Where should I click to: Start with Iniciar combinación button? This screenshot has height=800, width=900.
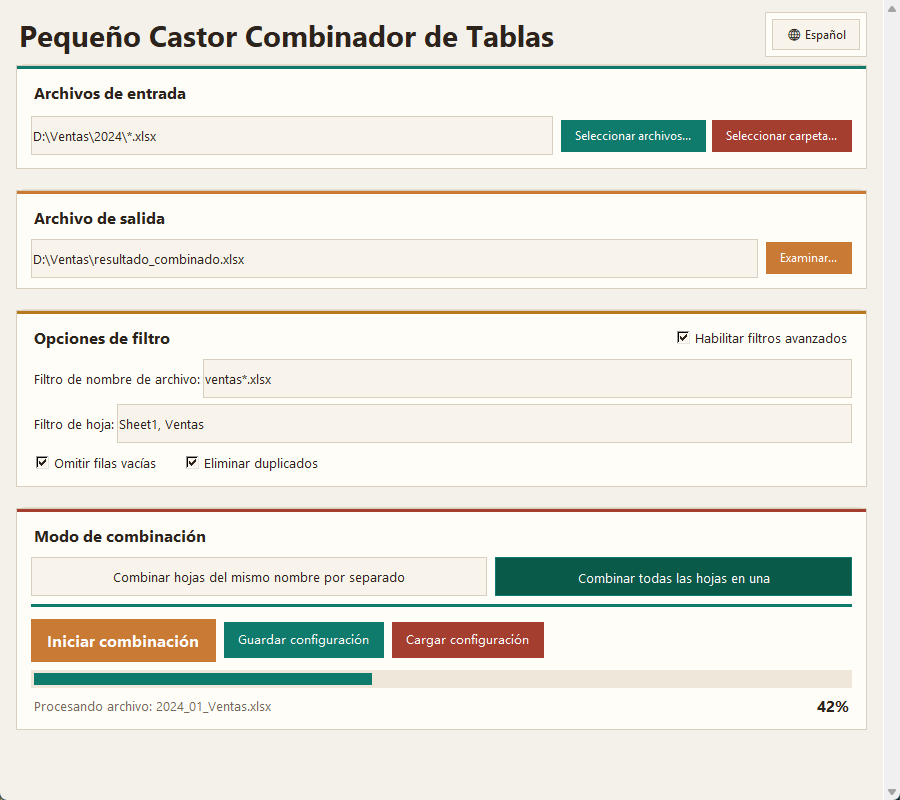[123, 640]
